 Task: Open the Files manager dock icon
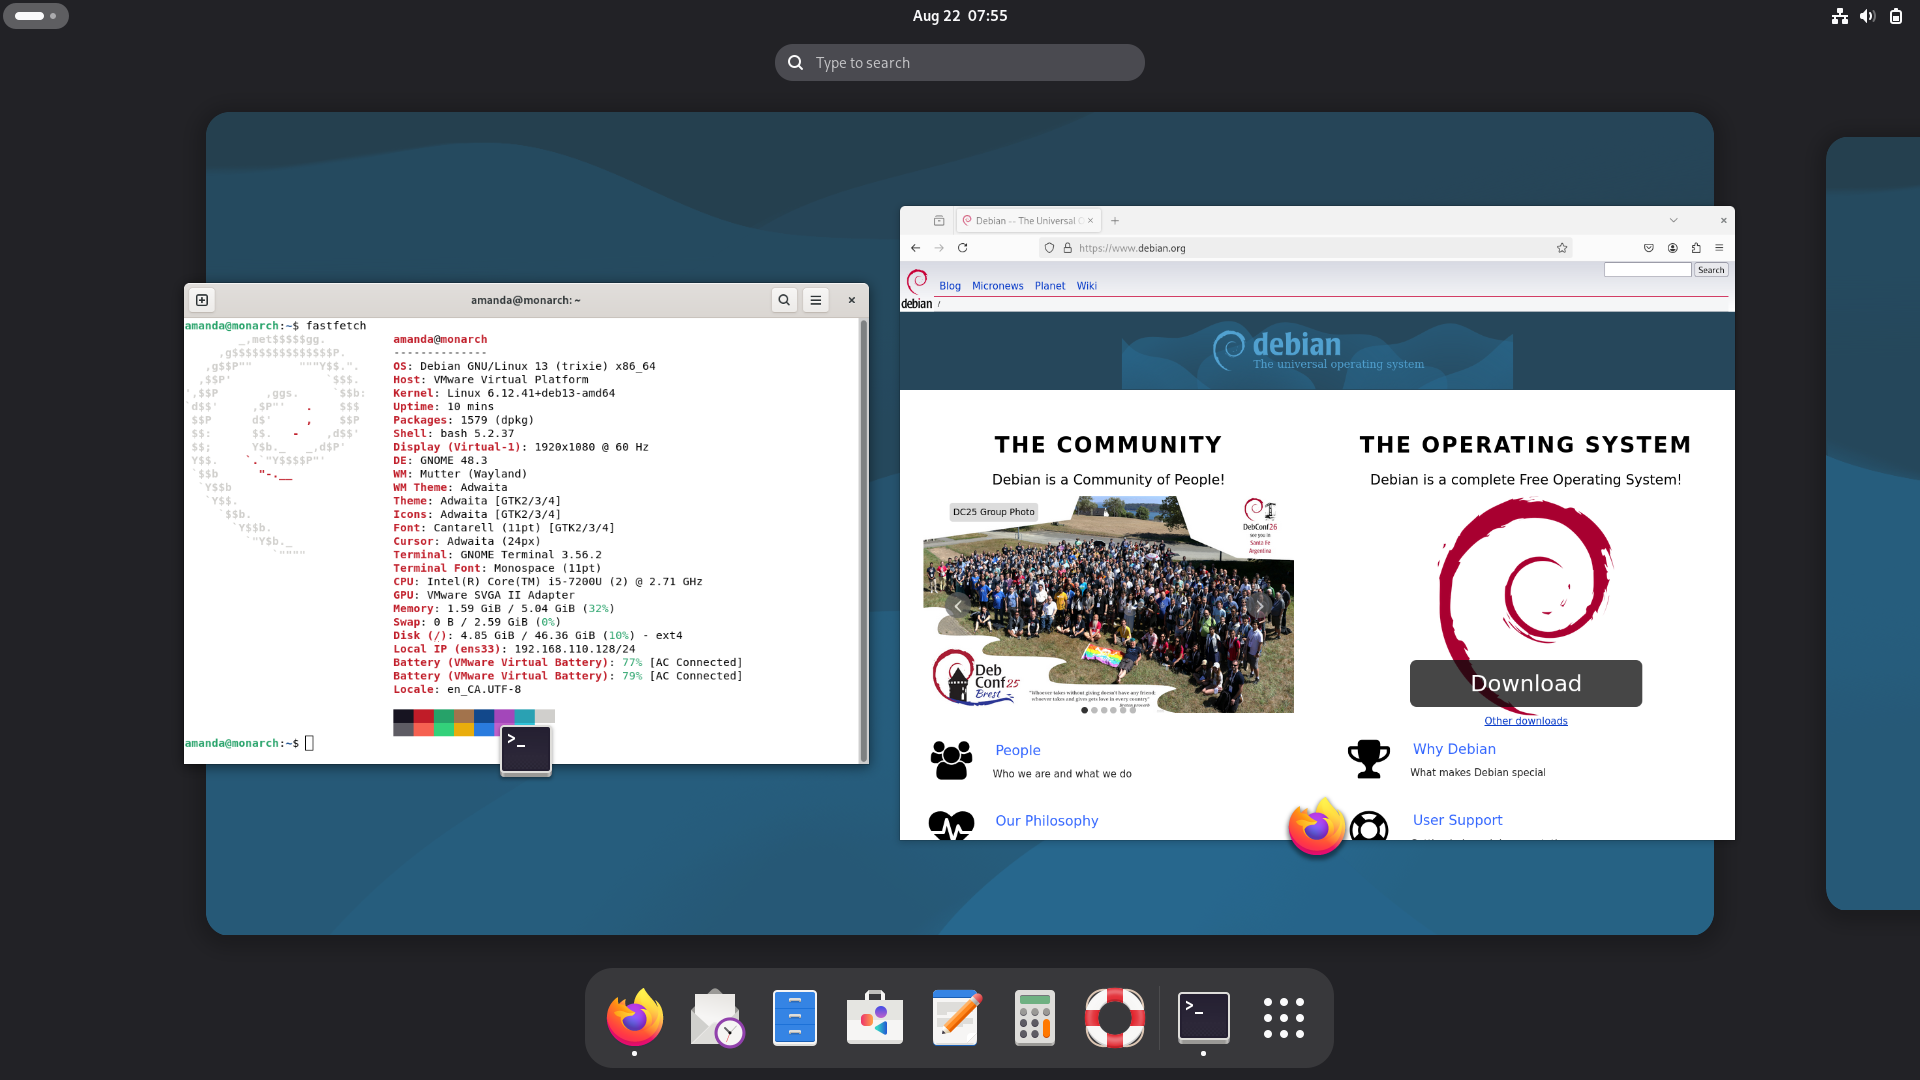point(795,1018)
